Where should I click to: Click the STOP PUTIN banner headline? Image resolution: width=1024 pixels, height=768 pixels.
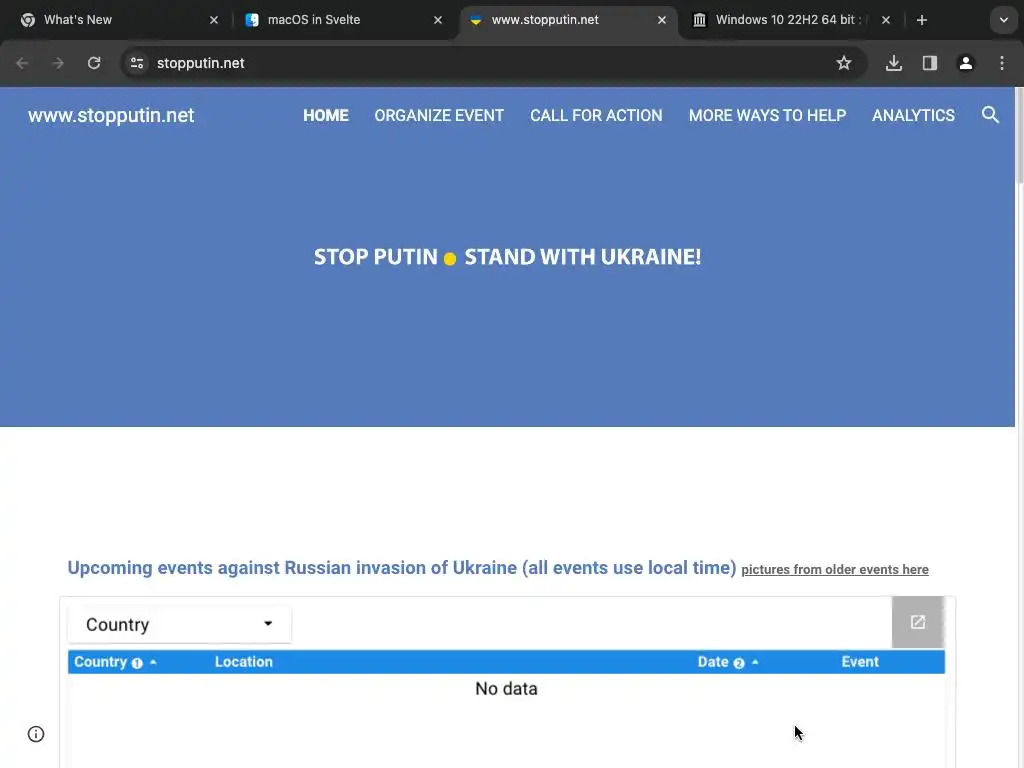click(507, 257)
